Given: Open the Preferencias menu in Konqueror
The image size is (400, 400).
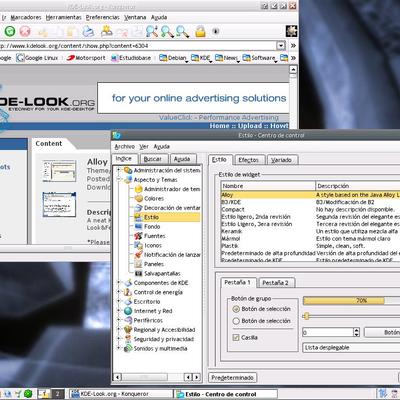Looking at the screenshot, I should coord(103,17).
